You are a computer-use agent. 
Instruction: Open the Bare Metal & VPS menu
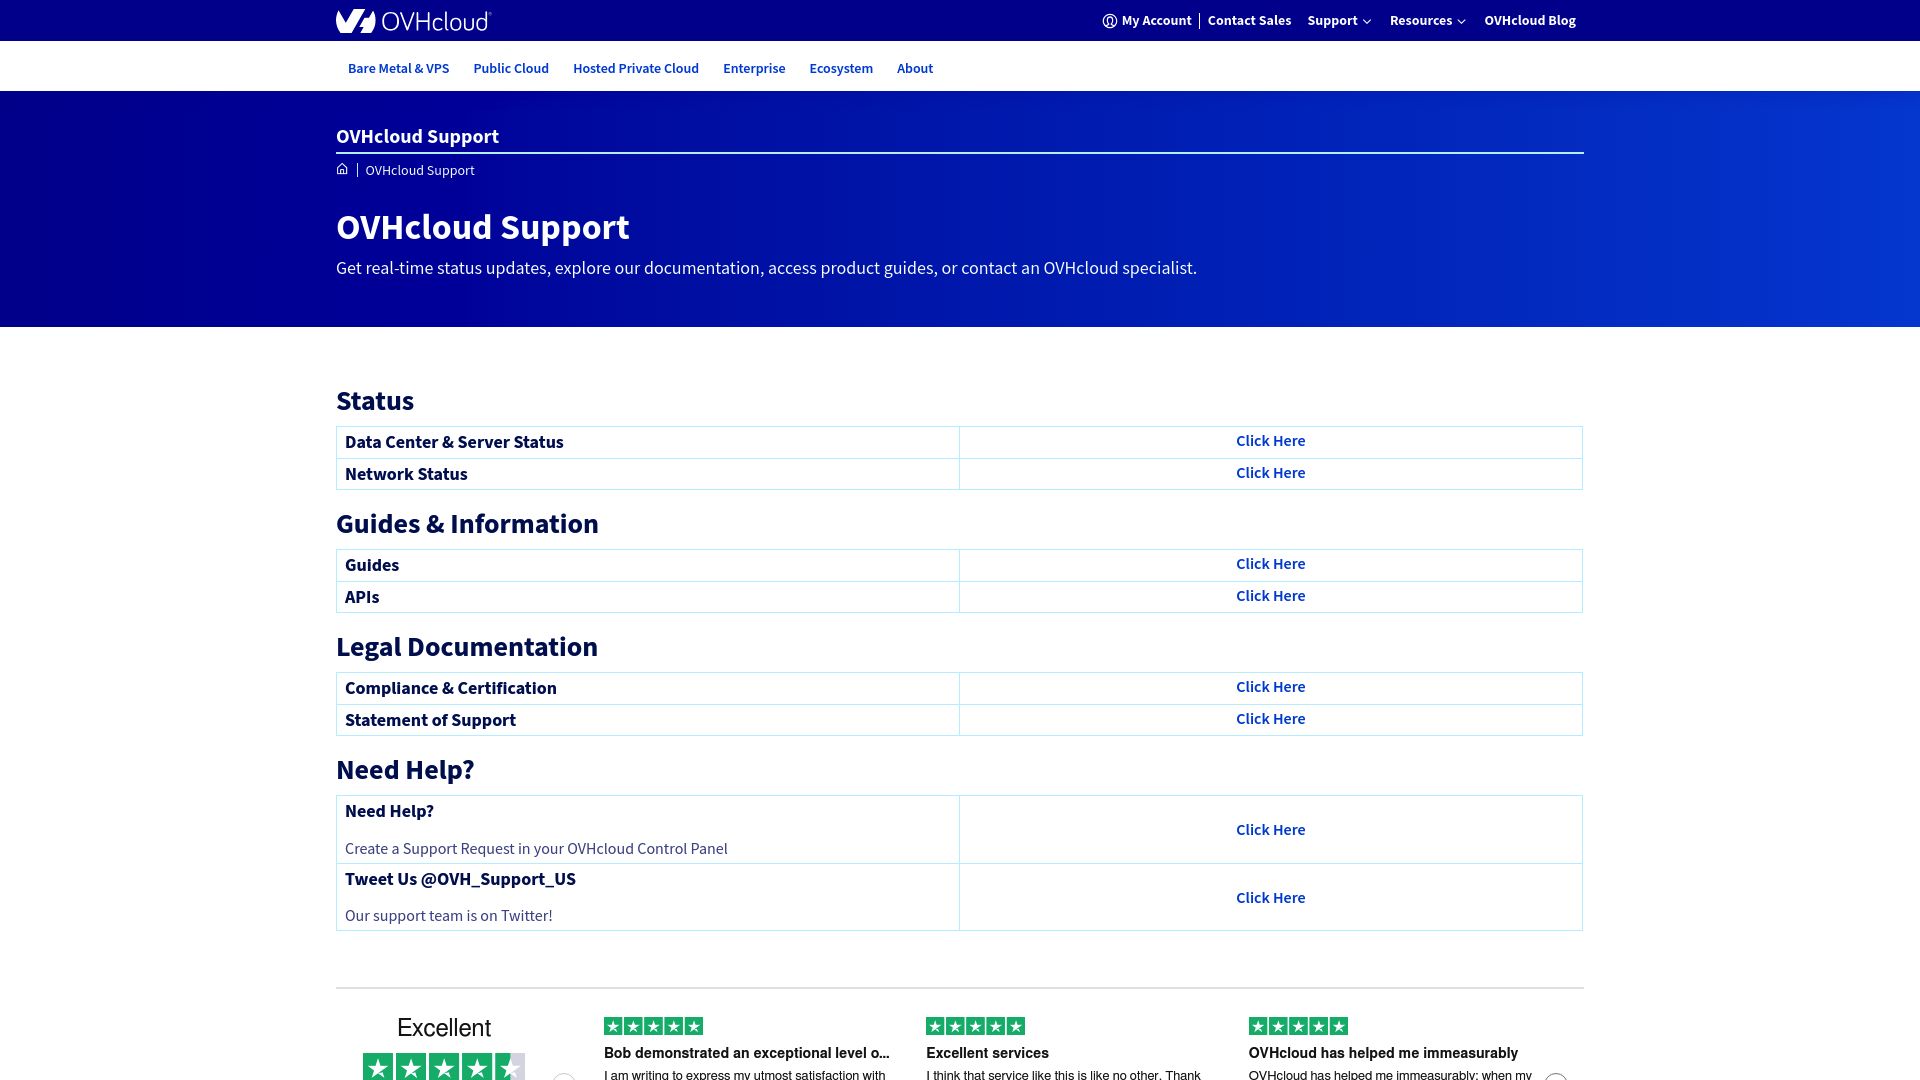pyautogui.click(x=398, y=68)
